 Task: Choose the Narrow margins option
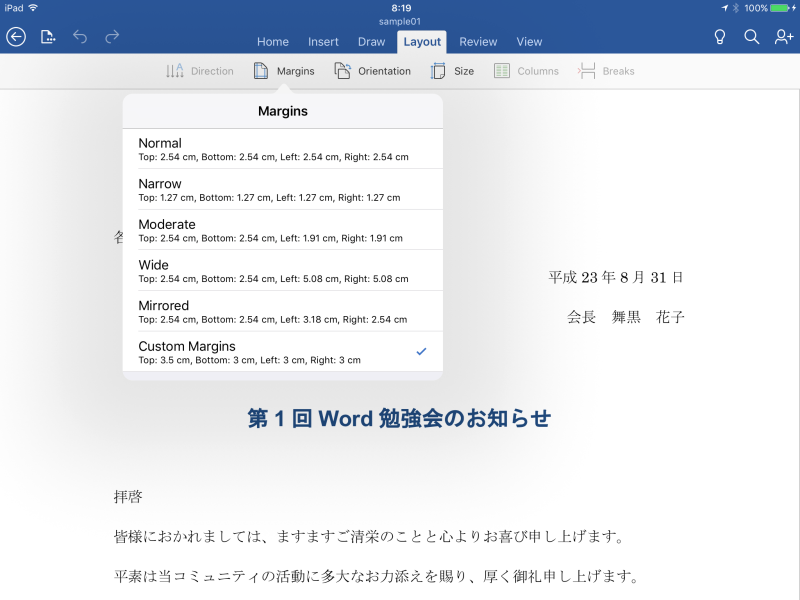pos(283,189)
